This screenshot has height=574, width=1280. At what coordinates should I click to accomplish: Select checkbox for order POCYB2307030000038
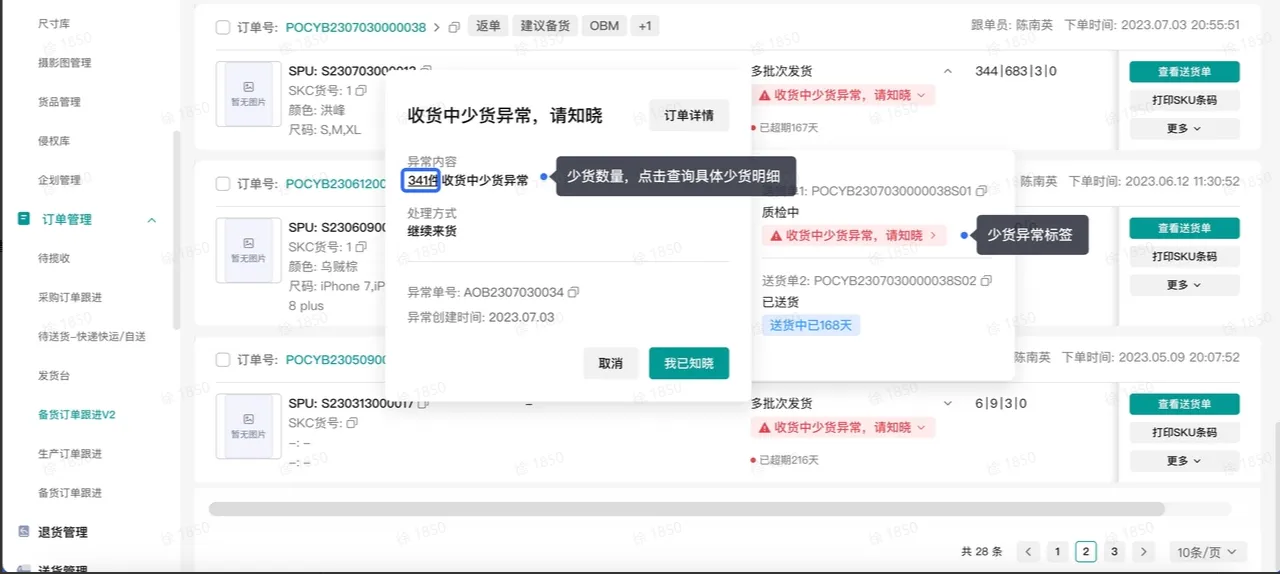(223, 27)
